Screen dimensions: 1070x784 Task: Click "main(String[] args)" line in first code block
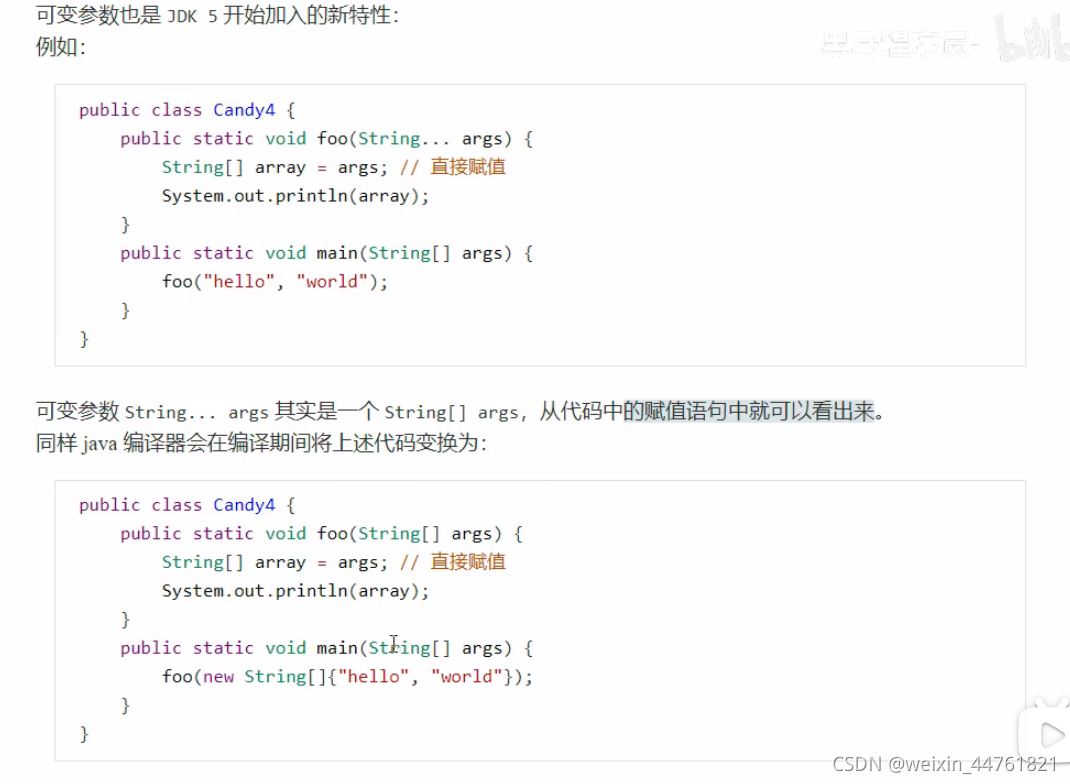pyautogui.click(x=326, y=253)
